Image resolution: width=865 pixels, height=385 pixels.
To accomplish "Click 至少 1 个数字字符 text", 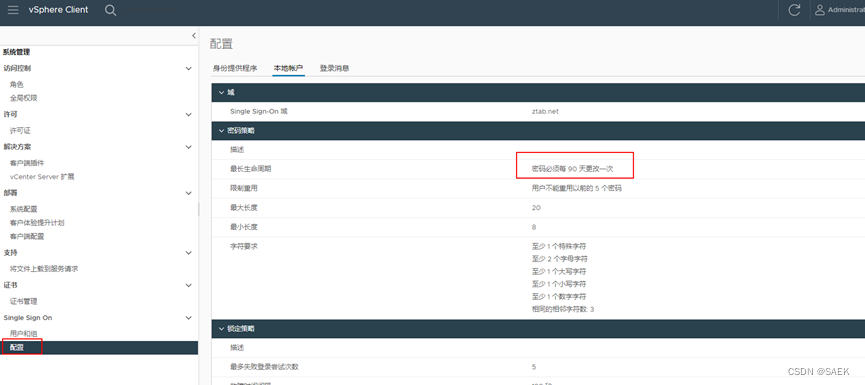I will pyautogui.click(x=559, y=297).
